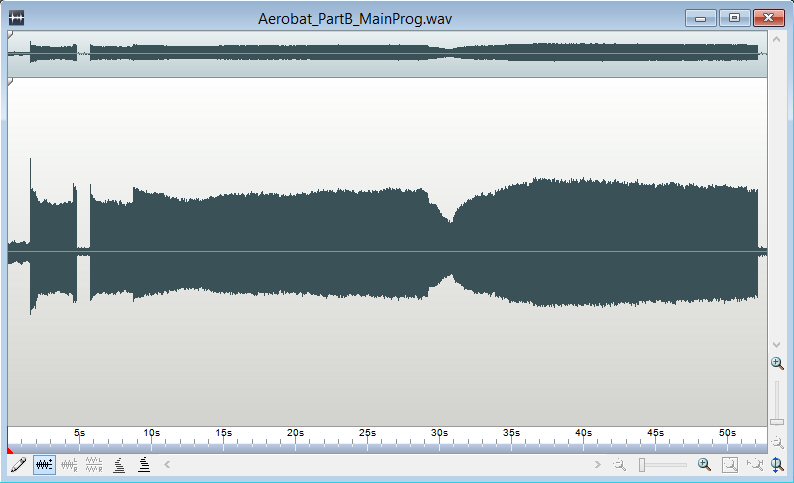The image size is (794, 483).
Task: Click the 45s mark on time ruler
Action: 655,433
